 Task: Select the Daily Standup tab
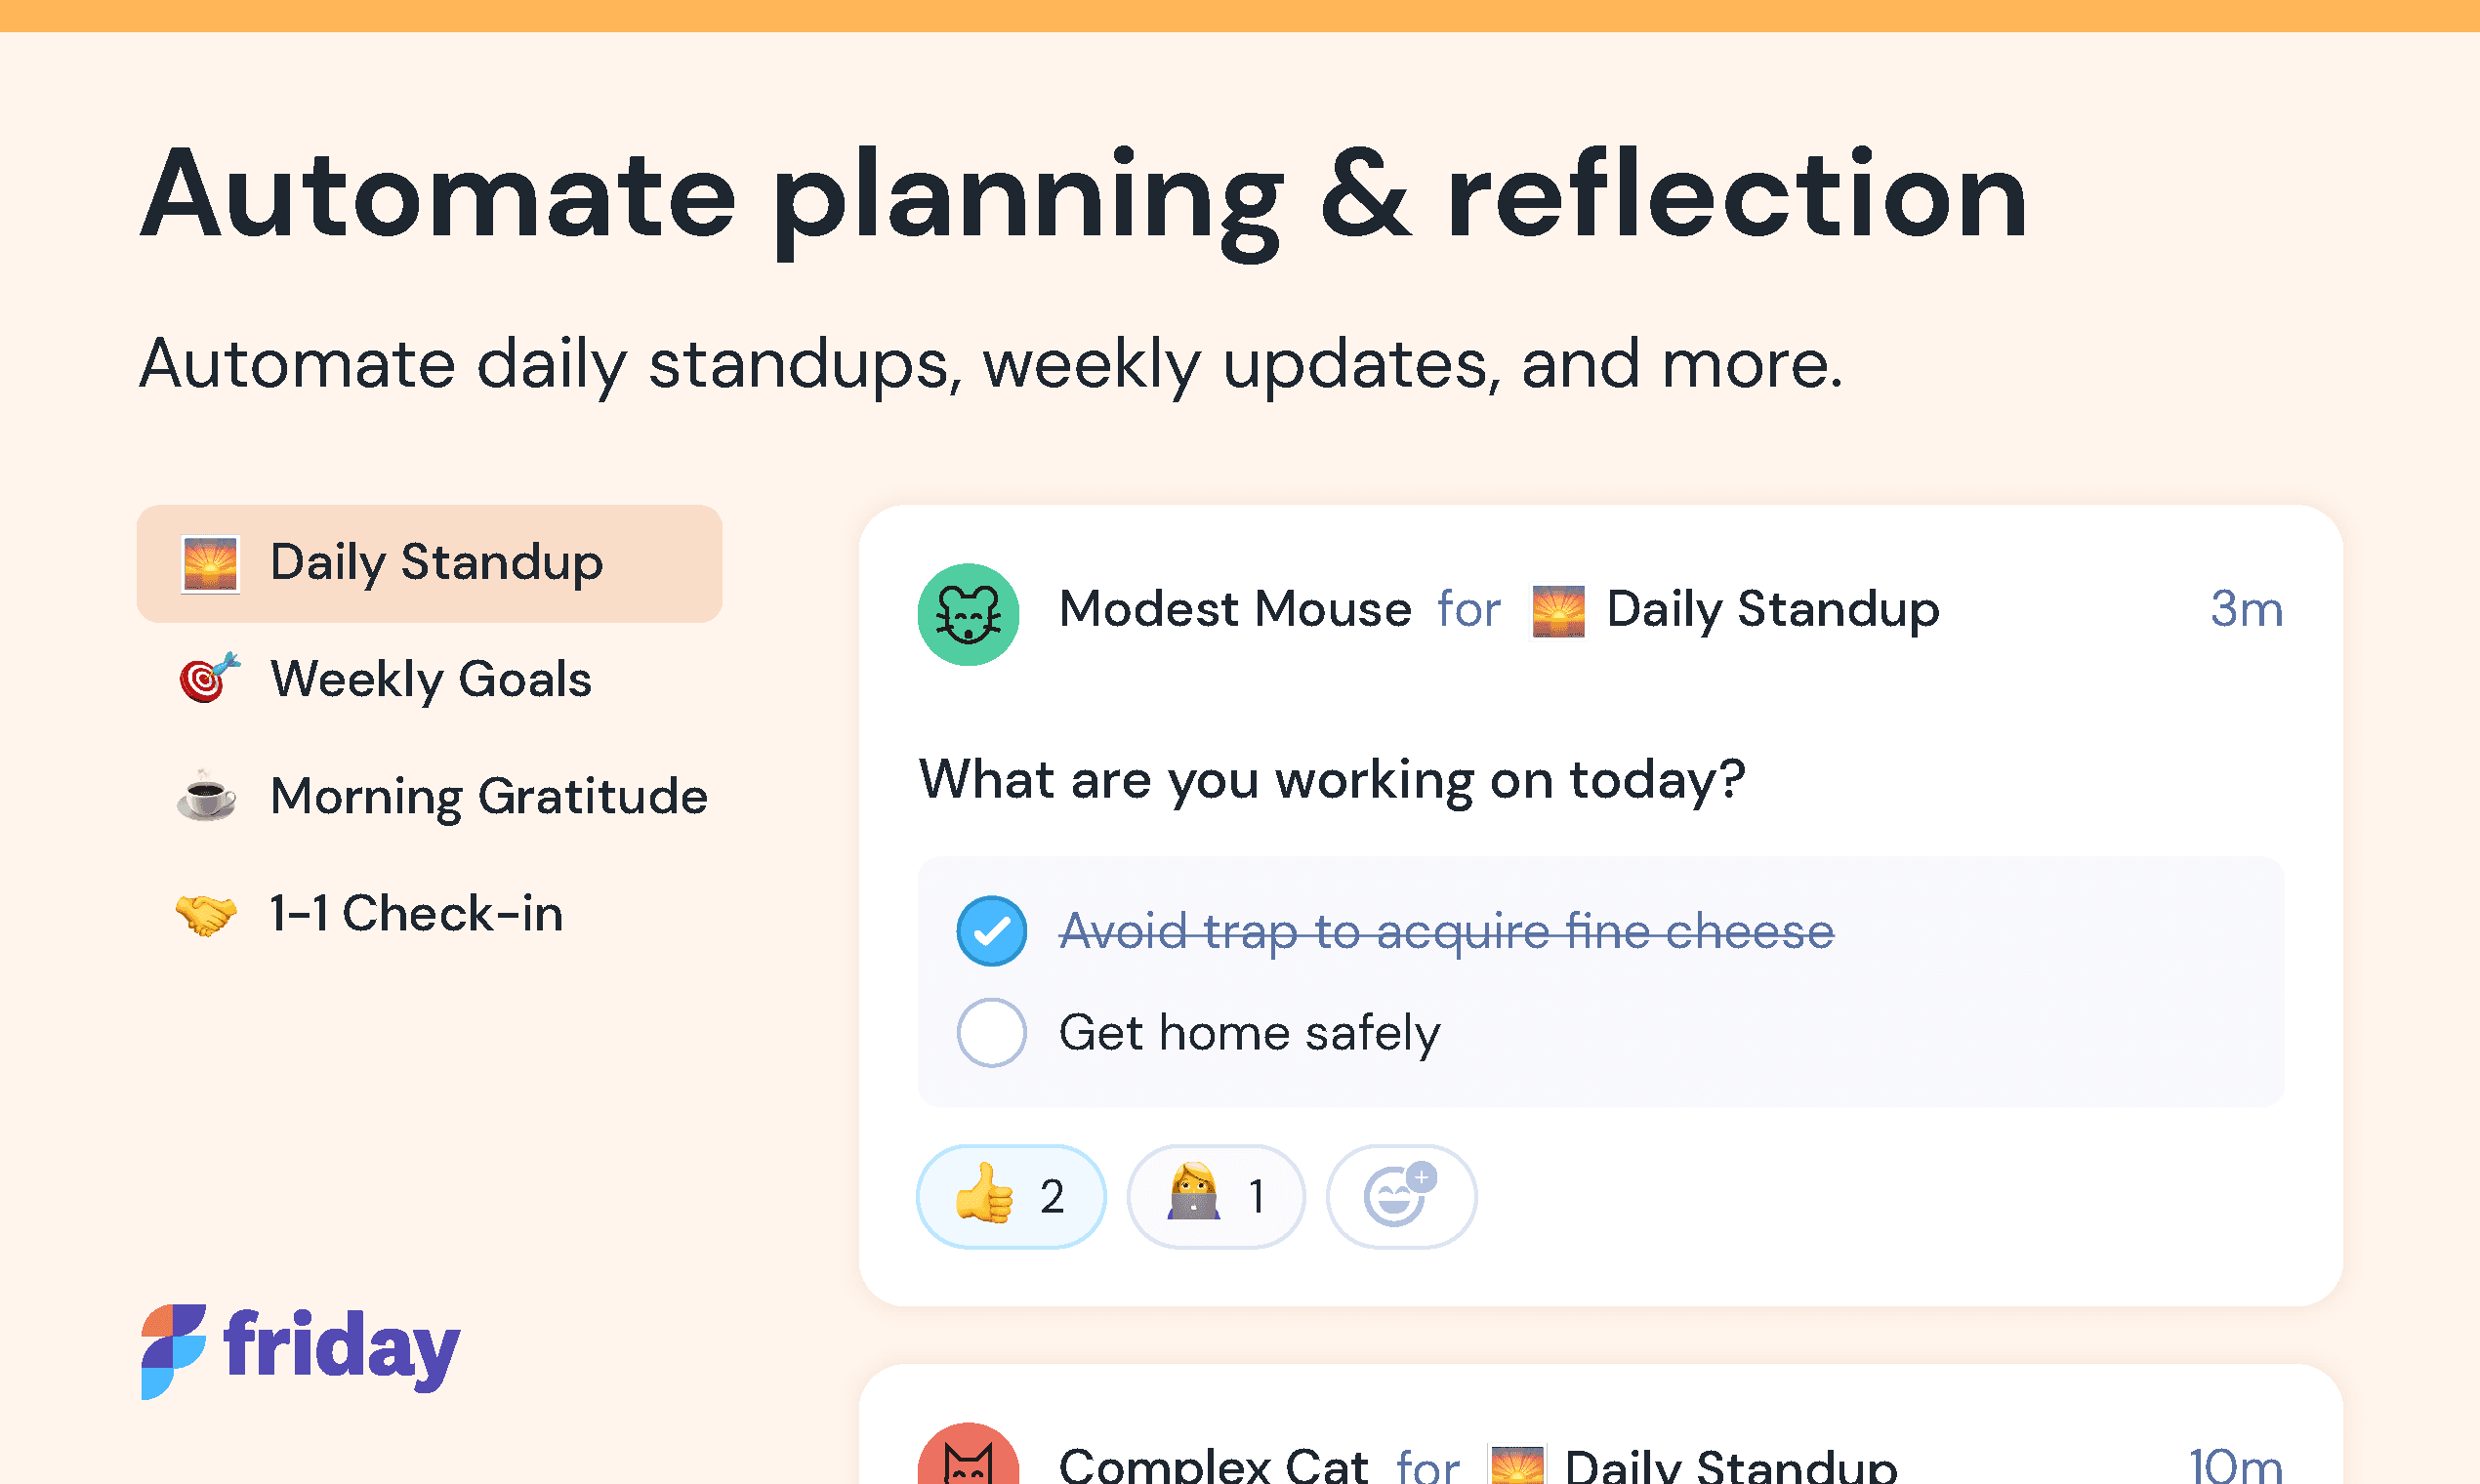click(x=436, y=564)
